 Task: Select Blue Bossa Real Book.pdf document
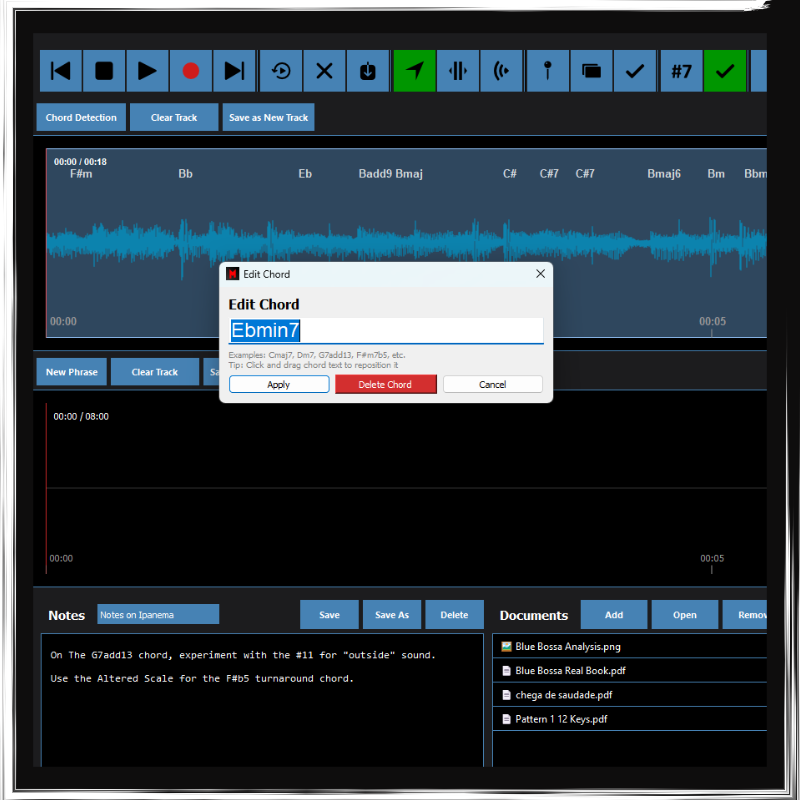pyautogui.click(x=570, y=671)
